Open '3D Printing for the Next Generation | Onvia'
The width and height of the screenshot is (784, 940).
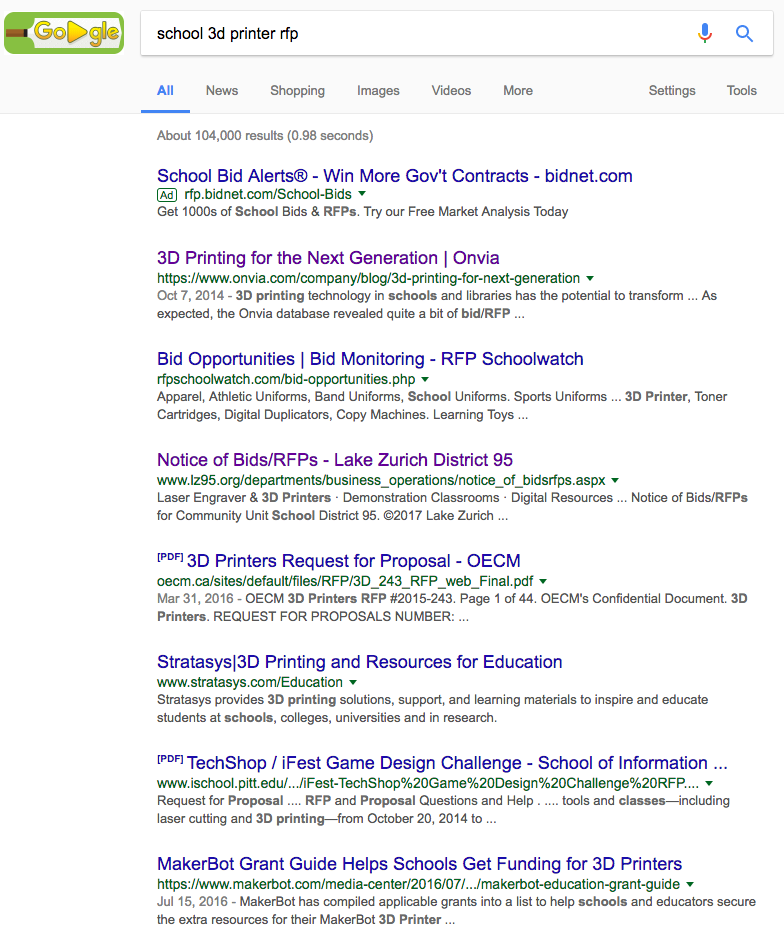pyautogui.click(x=328, y=258)
